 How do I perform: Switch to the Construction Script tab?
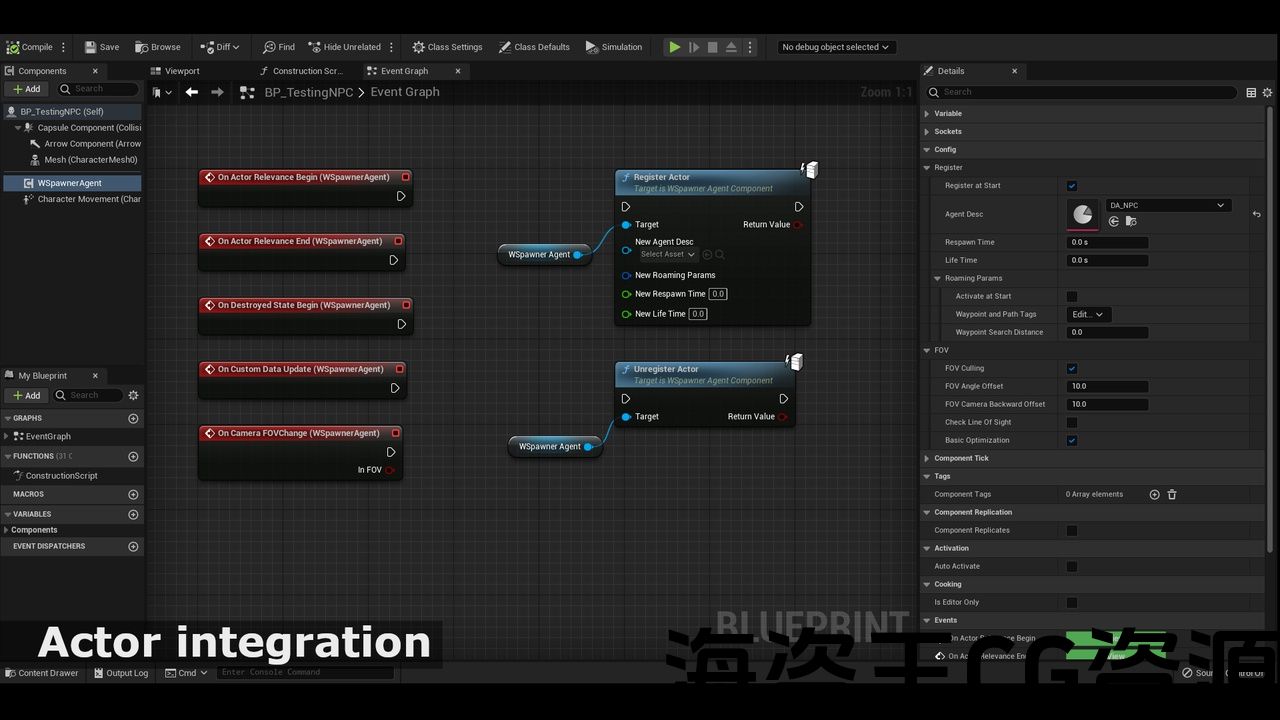pyautogui.click(x=305, y=71)
